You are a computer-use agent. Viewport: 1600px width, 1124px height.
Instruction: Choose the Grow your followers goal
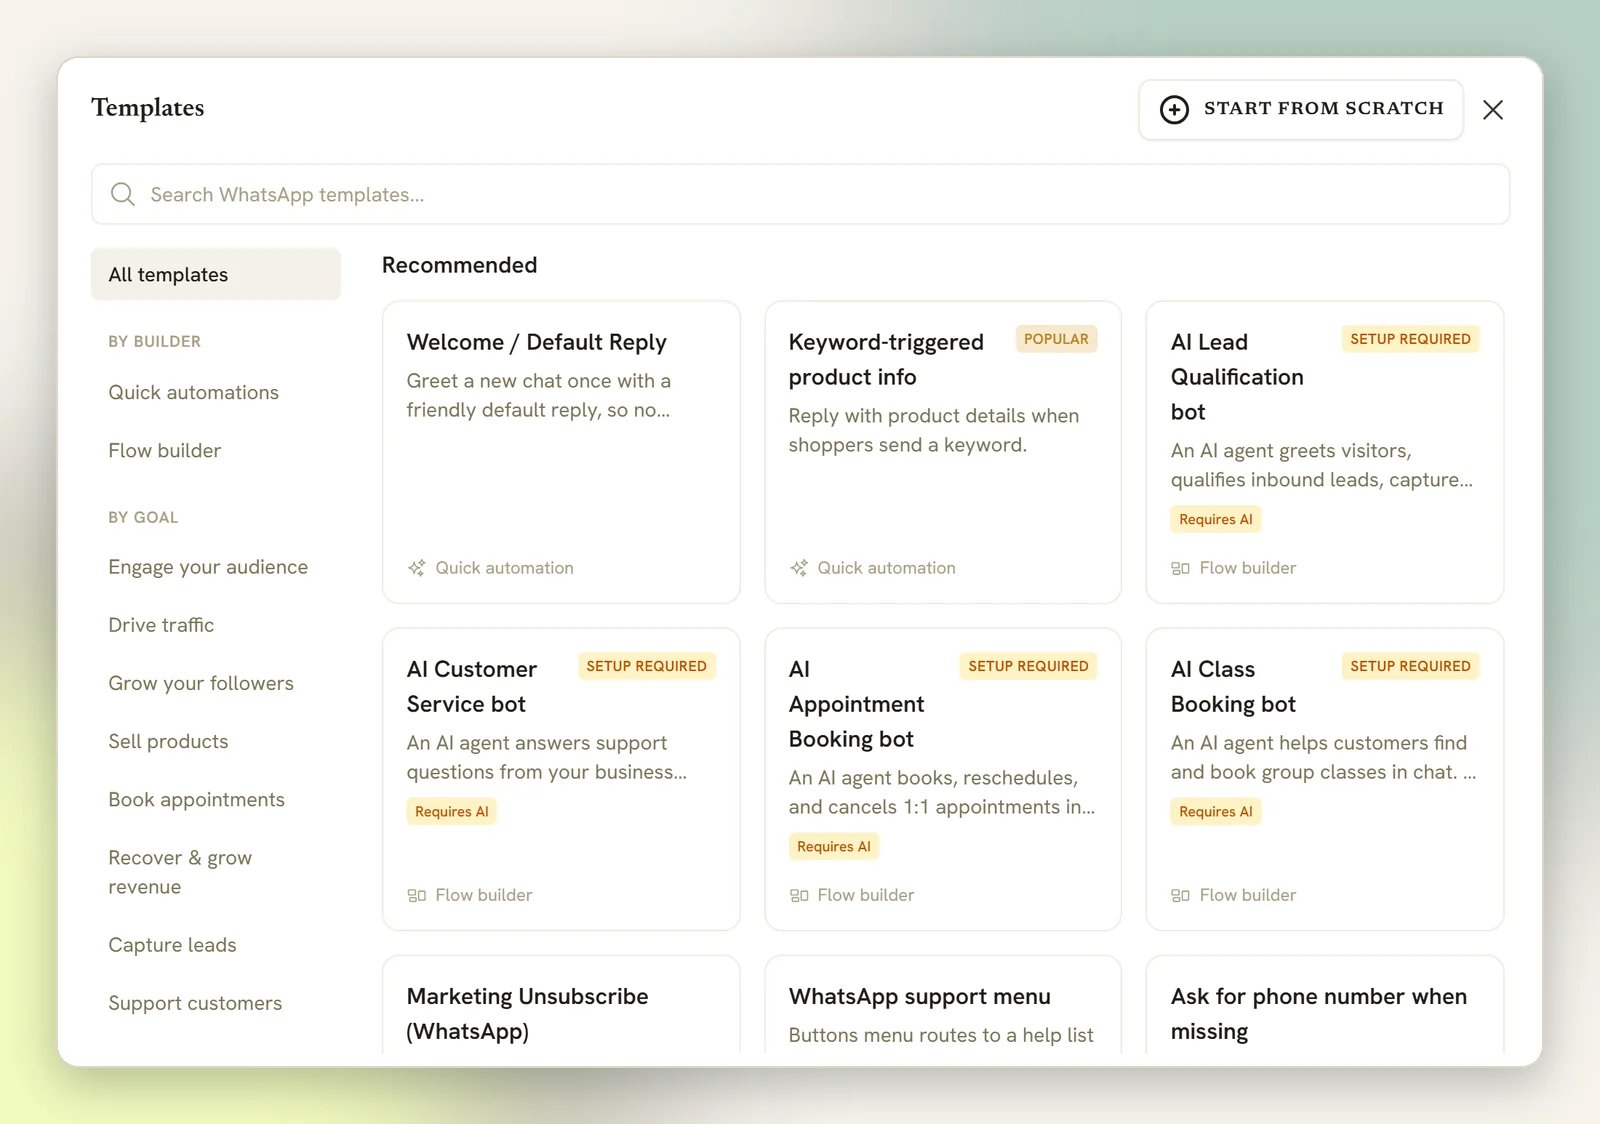(201, 683)
